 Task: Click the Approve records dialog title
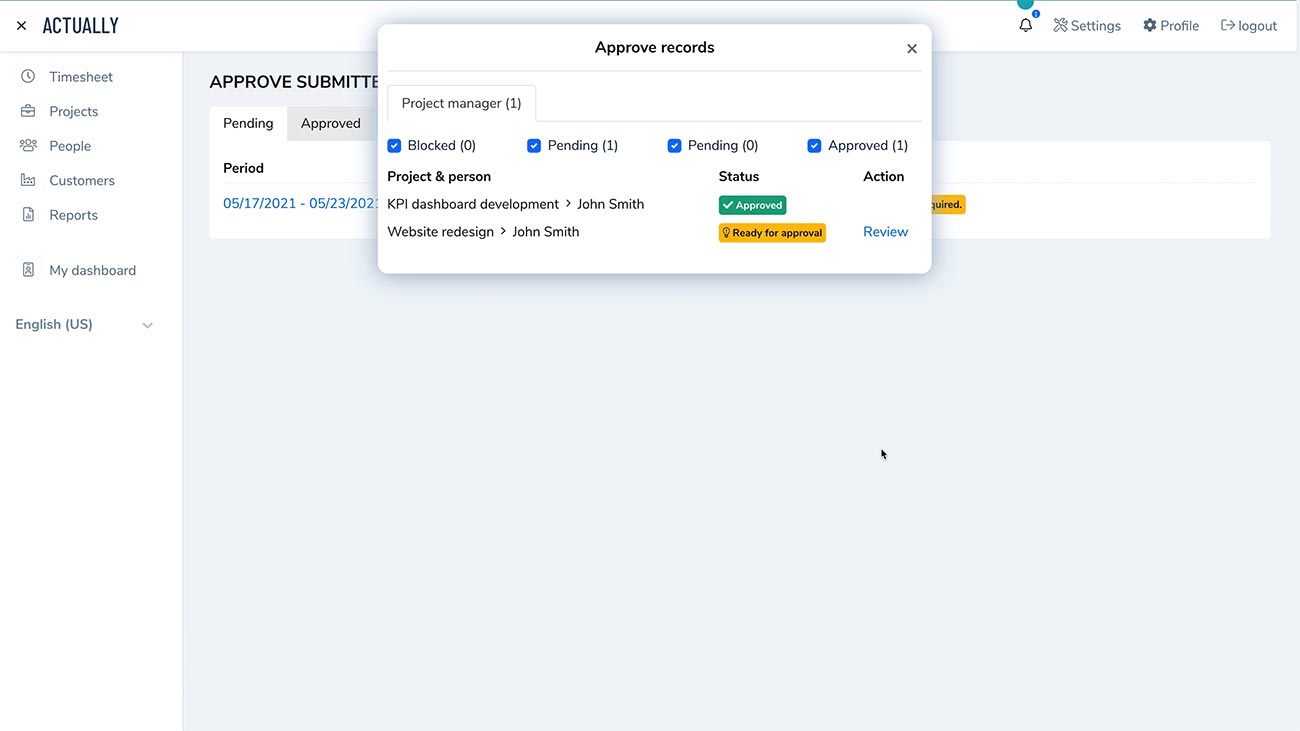[655, 48]
